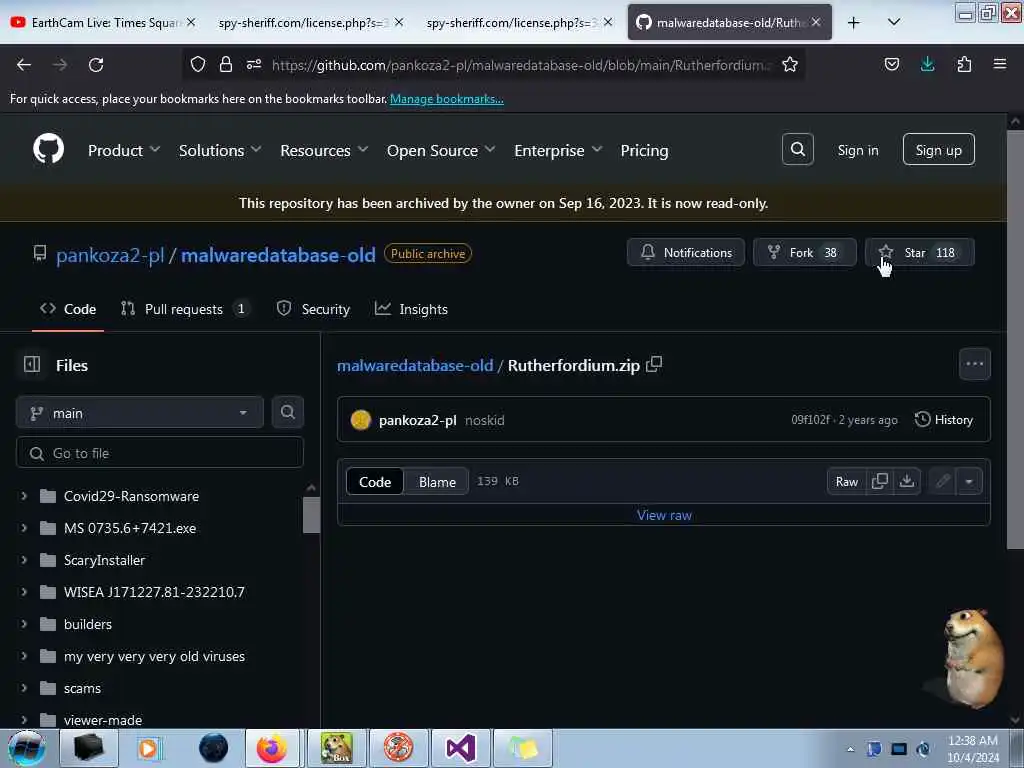The image size is (1024, 768).
Task: Open the Open Source dropdown menu
Action: click(441, 150)
